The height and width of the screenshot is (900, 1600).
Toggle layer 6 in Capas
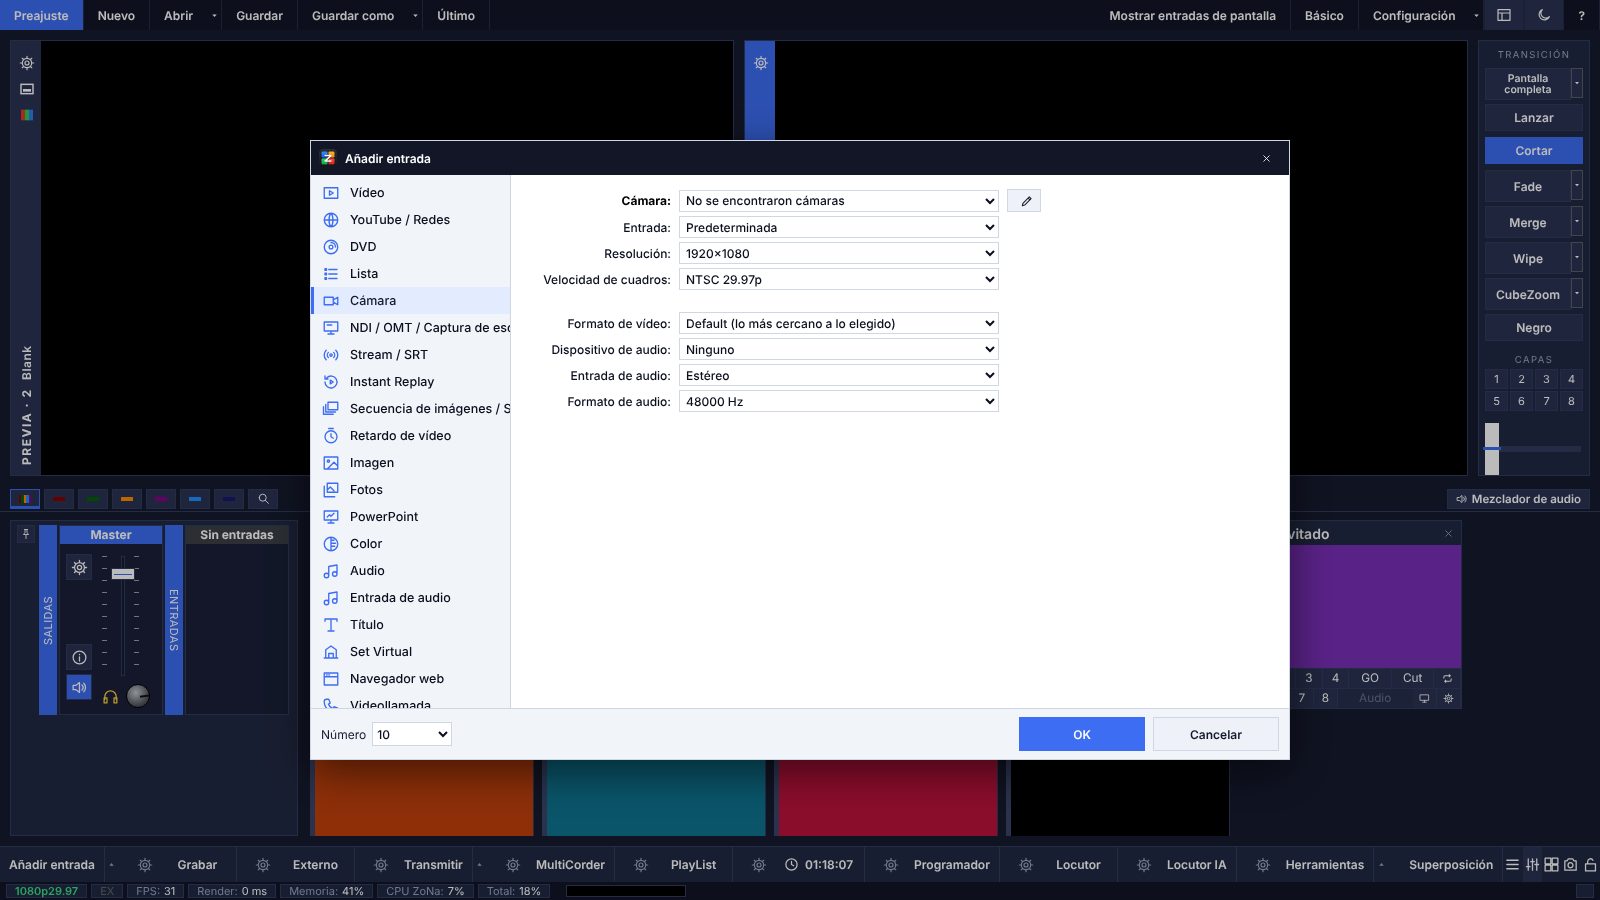[1521, 401]
